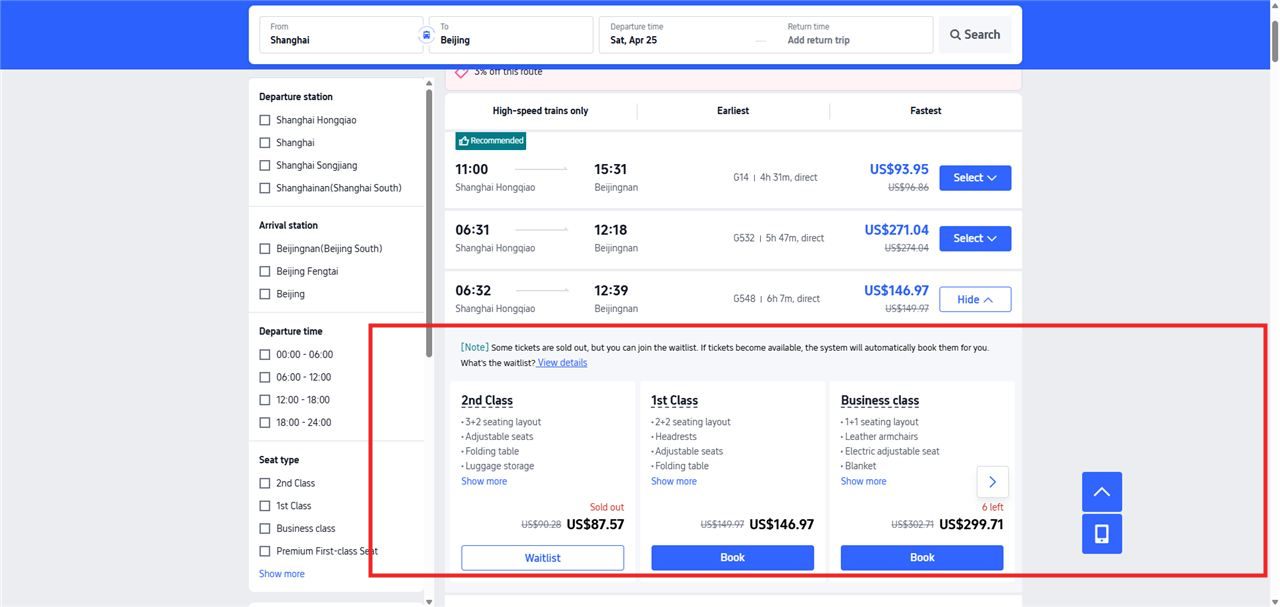Click the mobile app phone icon
The width and height of the screenshot is (1280, 607).
point(1101,534)
